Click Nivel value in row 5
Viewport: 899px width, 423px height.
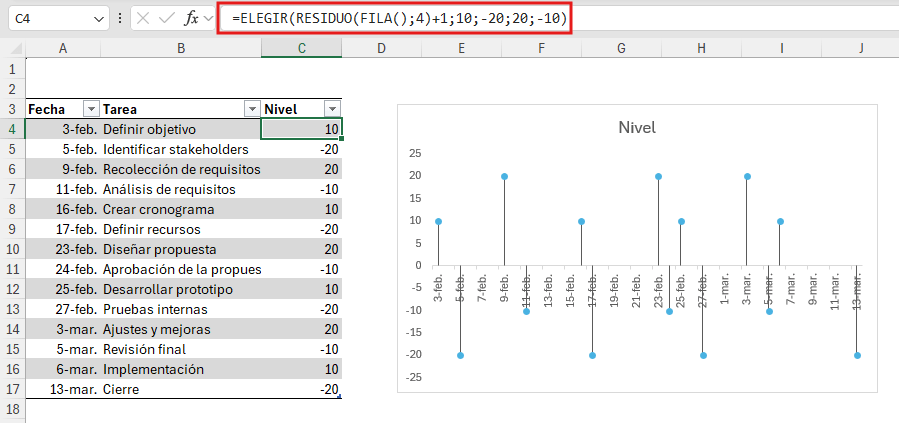(302, 149)
